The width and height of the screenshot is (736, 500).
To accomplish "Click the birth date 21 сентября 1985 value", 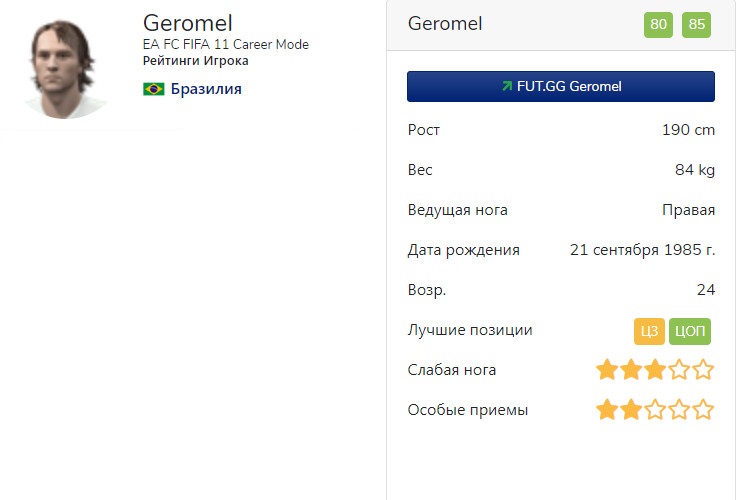I will [642, 250].
